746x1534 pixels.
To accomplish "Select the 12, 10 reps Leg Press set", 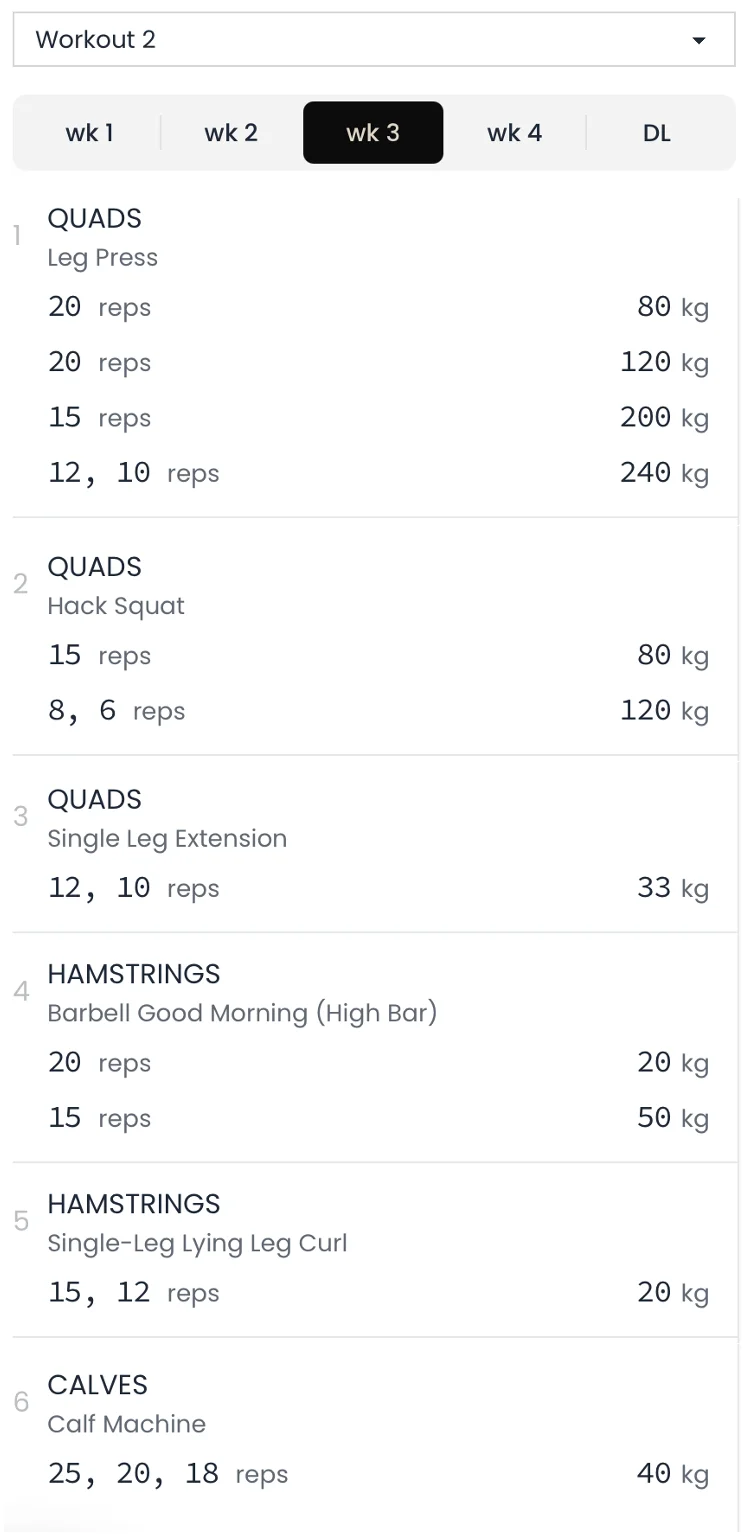I will click(133, 473).
